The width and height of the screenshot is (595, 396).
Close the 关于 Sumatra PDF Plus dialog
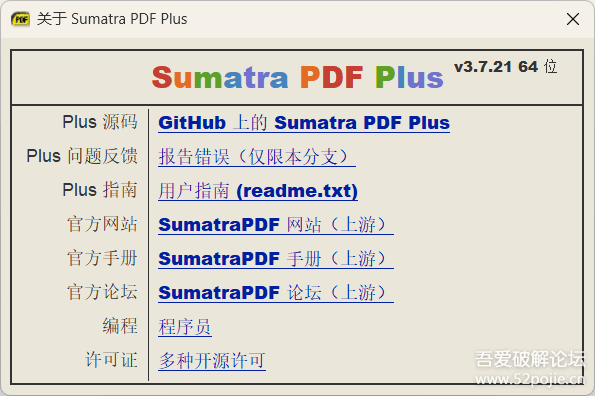(x=573, y=19)
